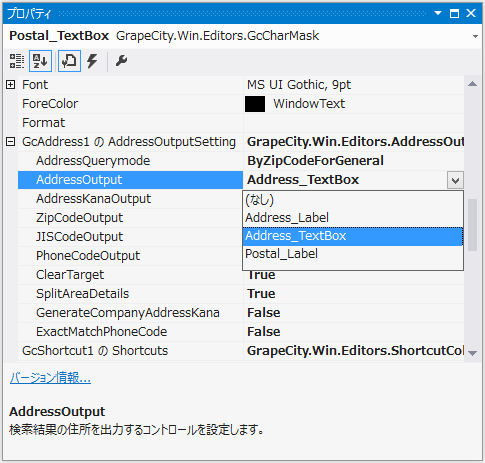485x463 pixels.
Task: Click the scroll up arrow of property grid
Action: pos(472,84)
